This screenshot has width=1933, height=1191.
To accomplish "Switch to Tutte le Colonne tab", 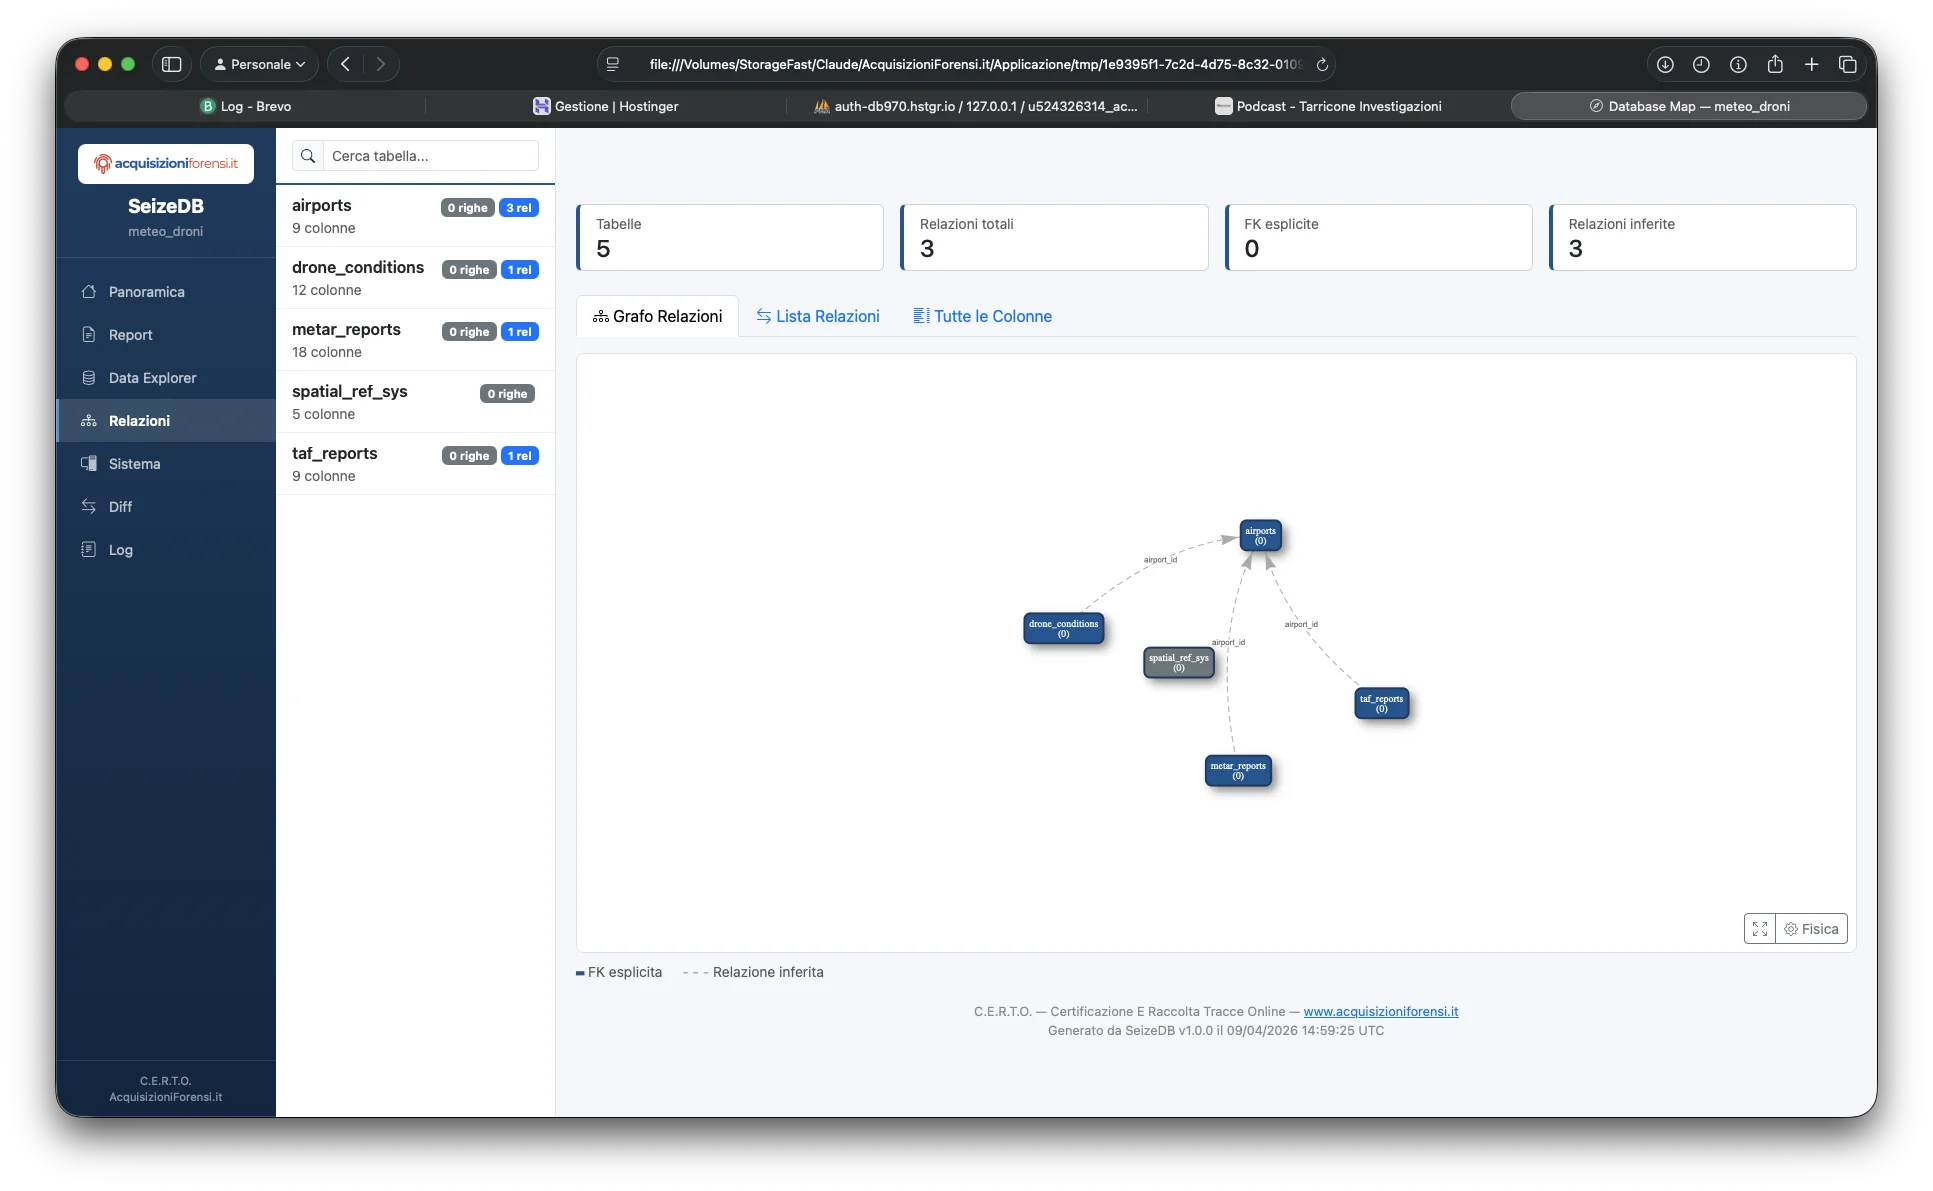I will click(x=982, y=316).
